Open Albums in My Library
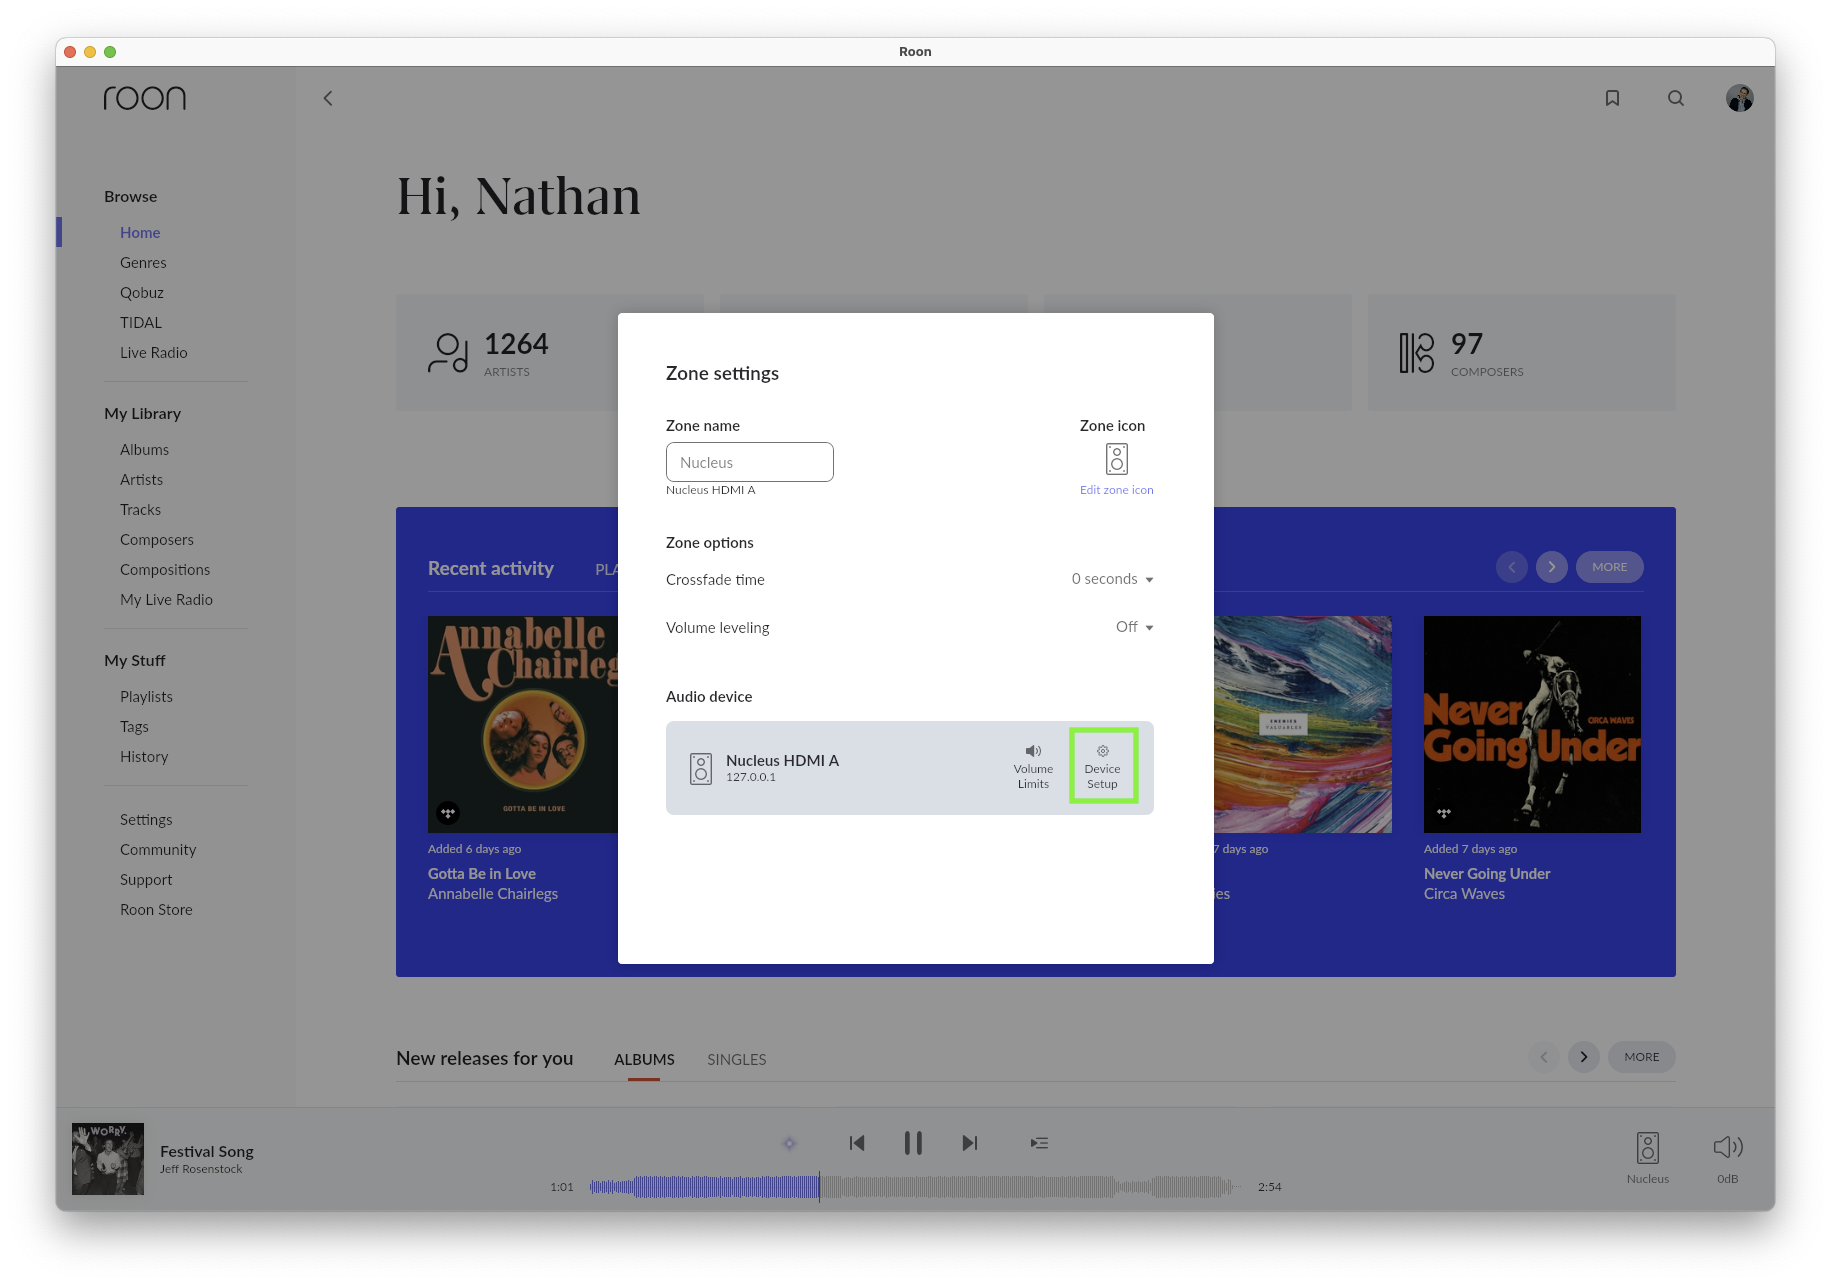Screen dimensions: 1831x1285 click(x=144, y=449)
